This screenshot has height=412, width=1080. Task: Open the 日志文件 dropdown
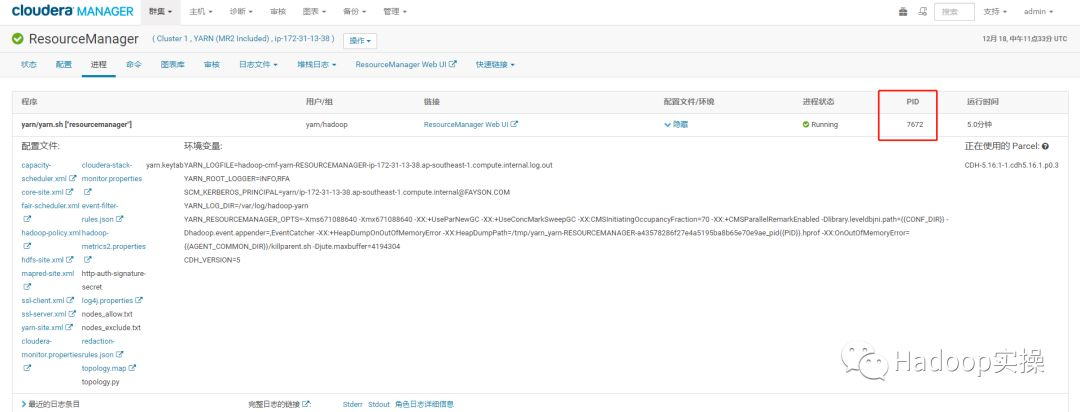(x=258, y=64)
